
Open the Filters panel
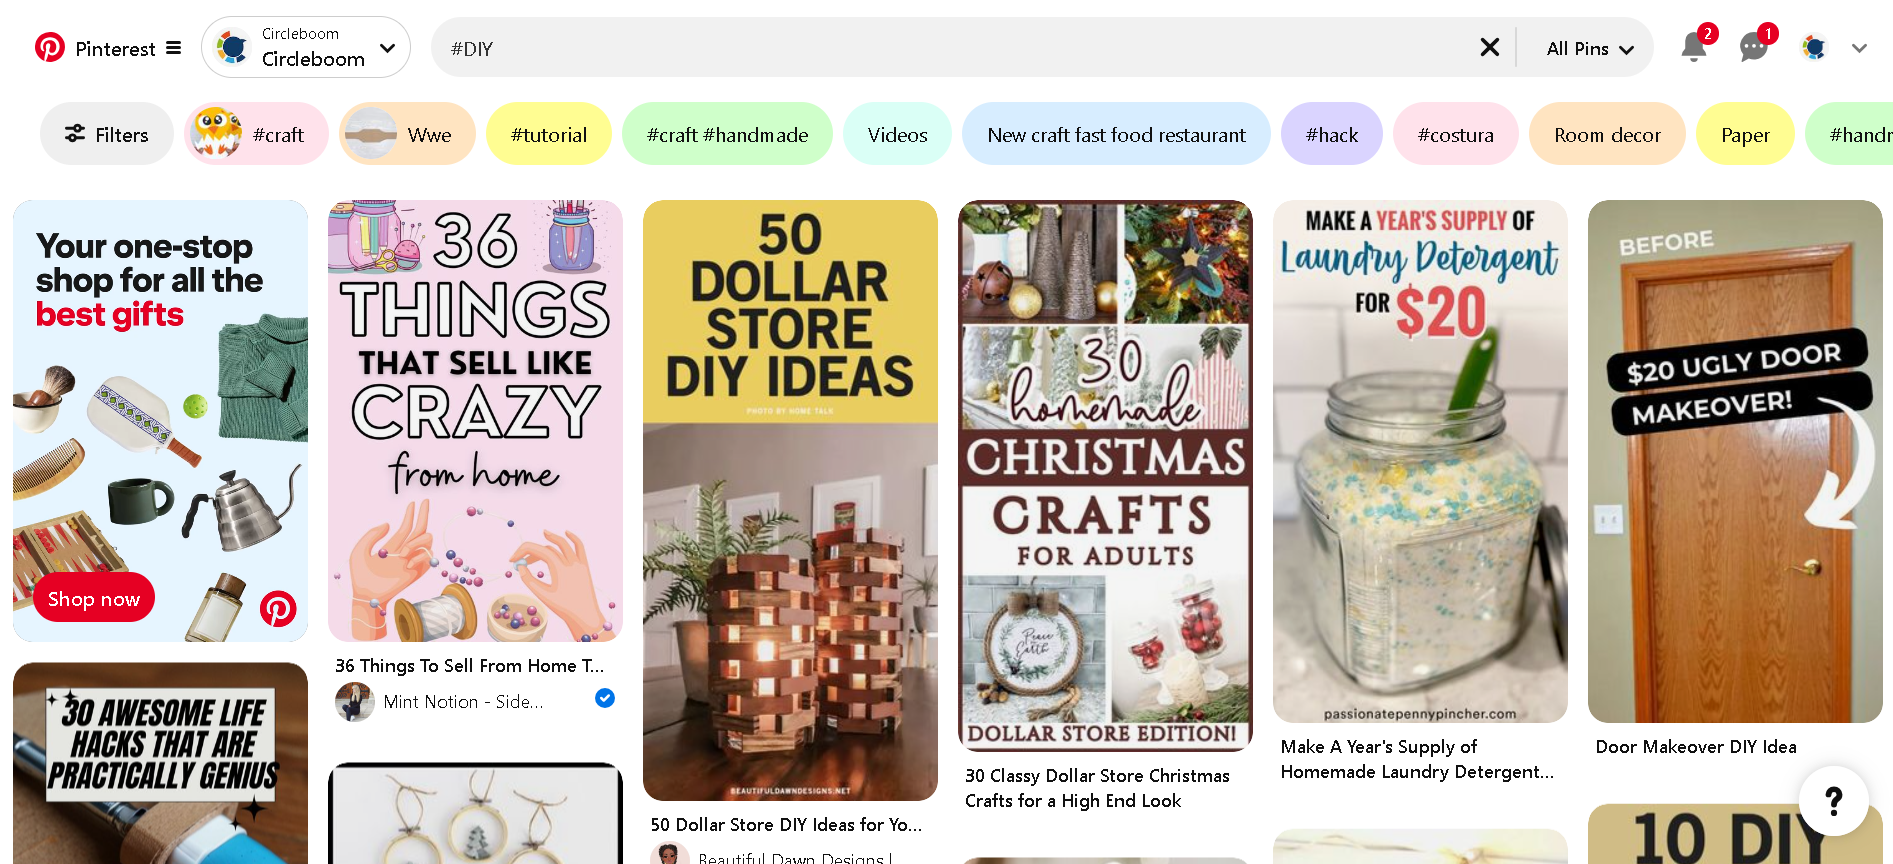(x=106, y=133)
